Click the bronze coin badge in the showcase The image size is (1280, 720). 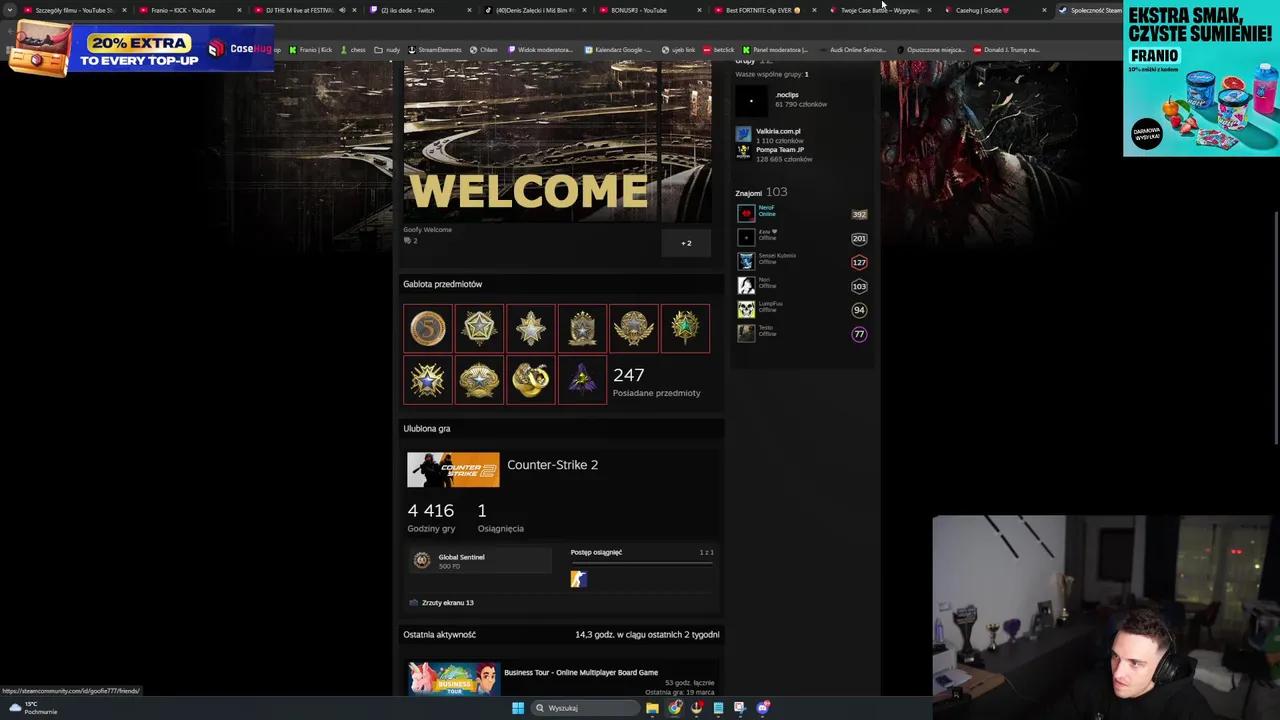point(427,328)
